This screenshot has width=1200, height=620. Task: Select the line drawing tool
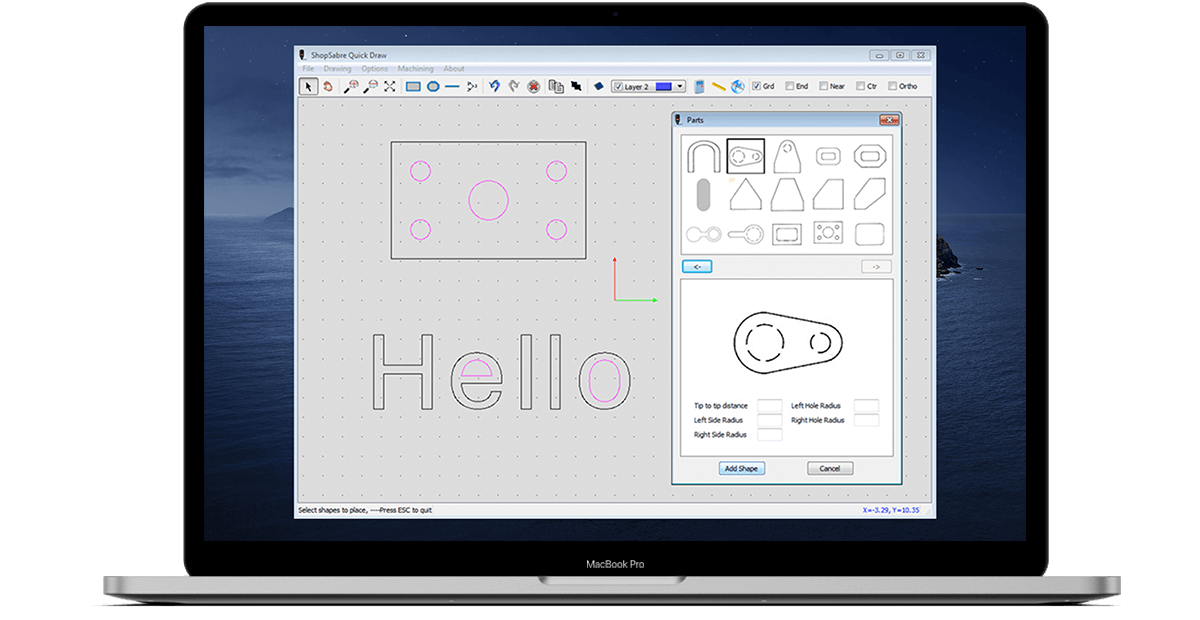pos(452,87)
